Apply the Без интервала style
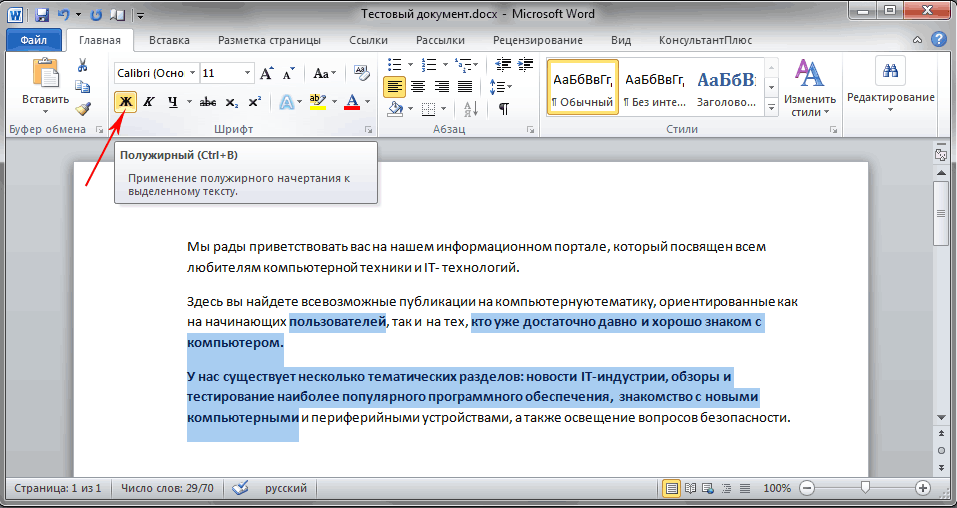 tap(654, 87)
